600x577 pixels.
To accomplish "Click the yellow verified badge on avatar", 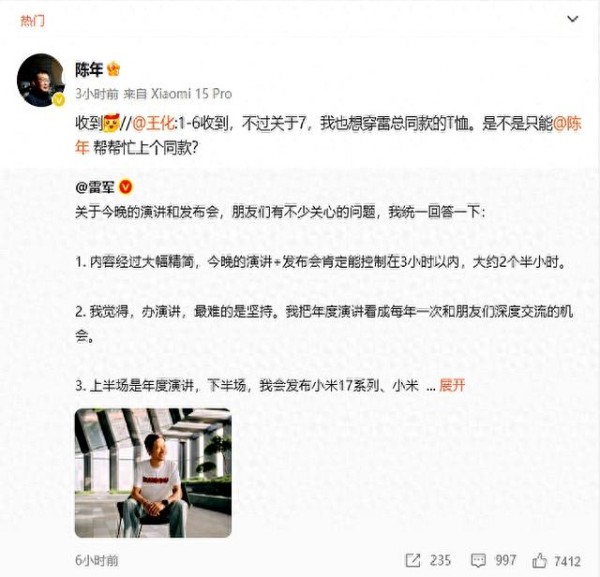I will coord(58,100).
